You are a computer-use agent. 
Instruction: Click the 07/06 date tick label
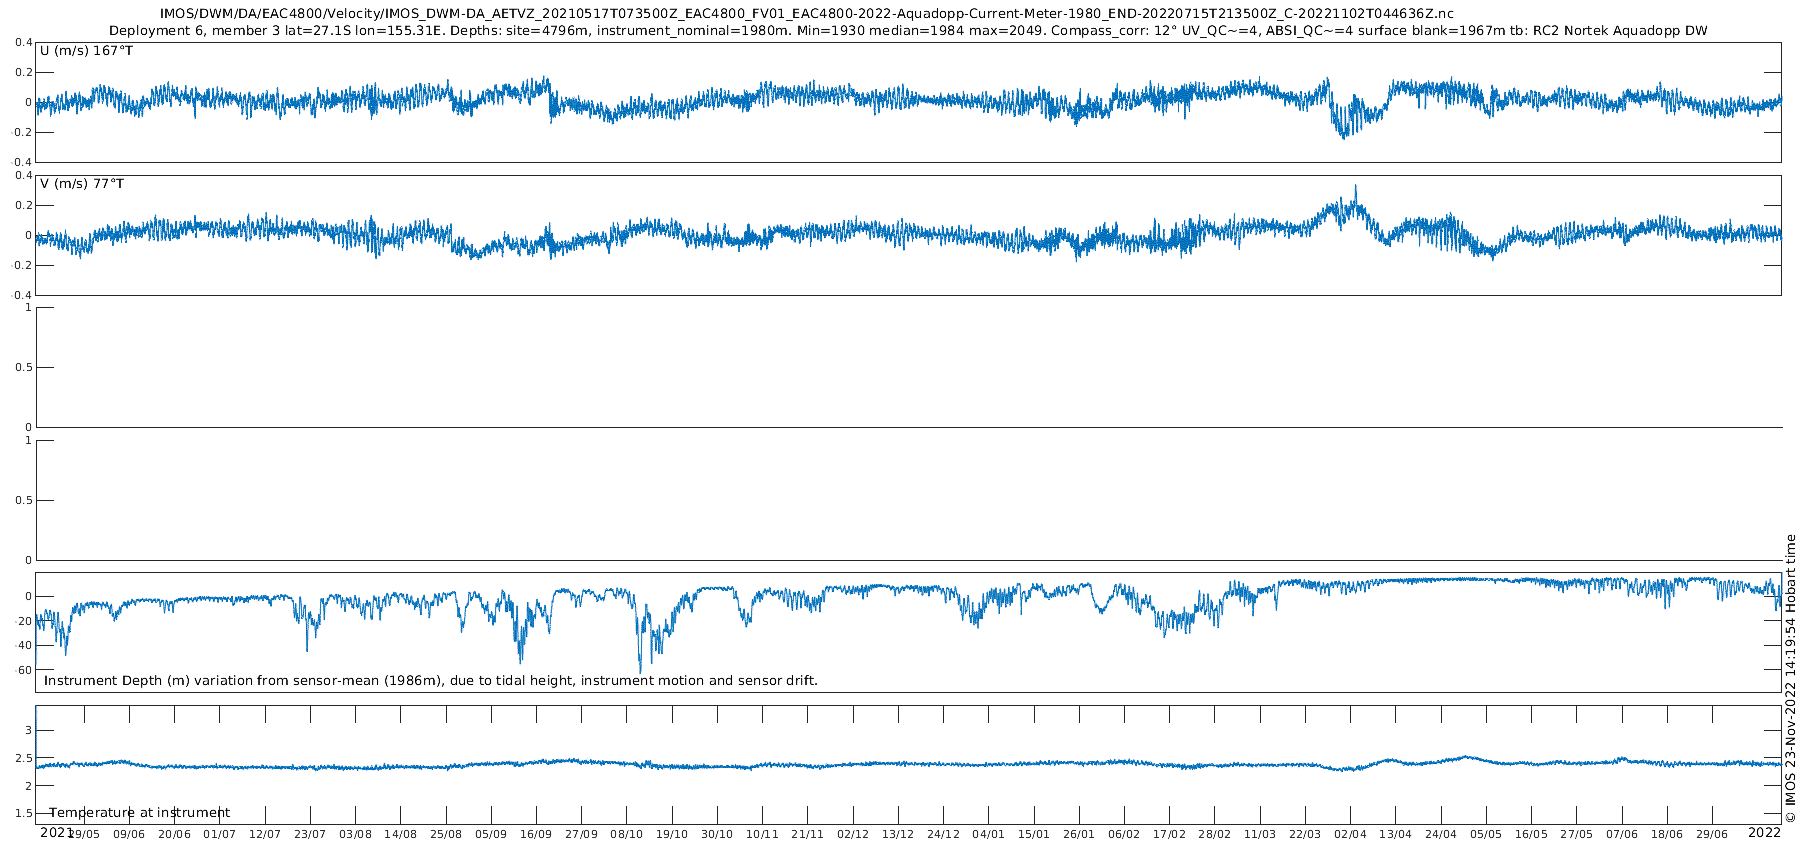[1622, 834]
